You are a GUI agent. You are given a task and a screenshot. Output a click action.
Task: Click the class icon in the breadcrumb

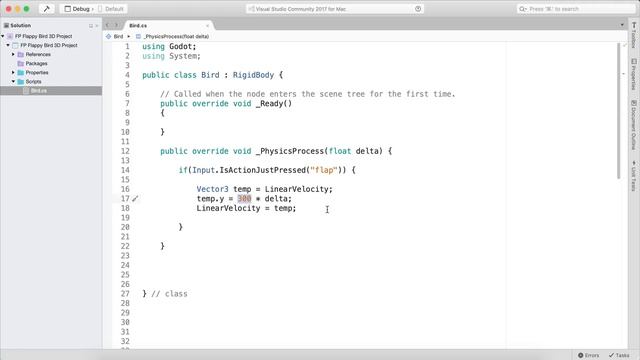coord(108,36)
